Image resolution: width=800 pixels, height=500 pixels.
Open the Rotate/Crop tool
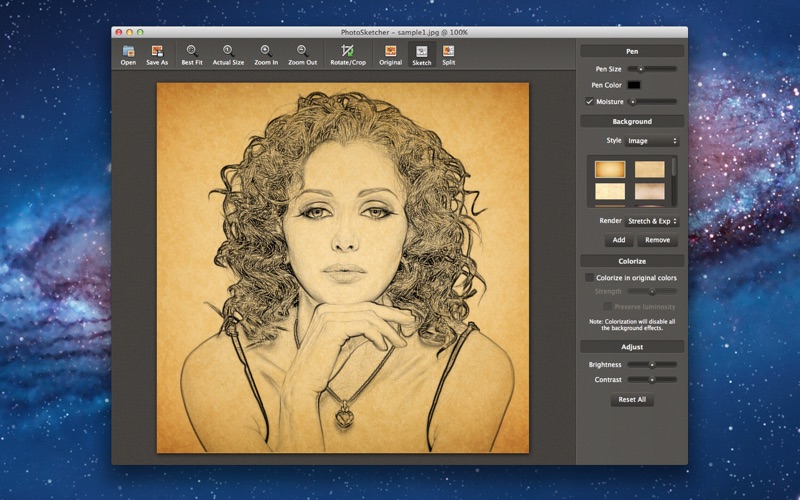(x=347, y=51)
